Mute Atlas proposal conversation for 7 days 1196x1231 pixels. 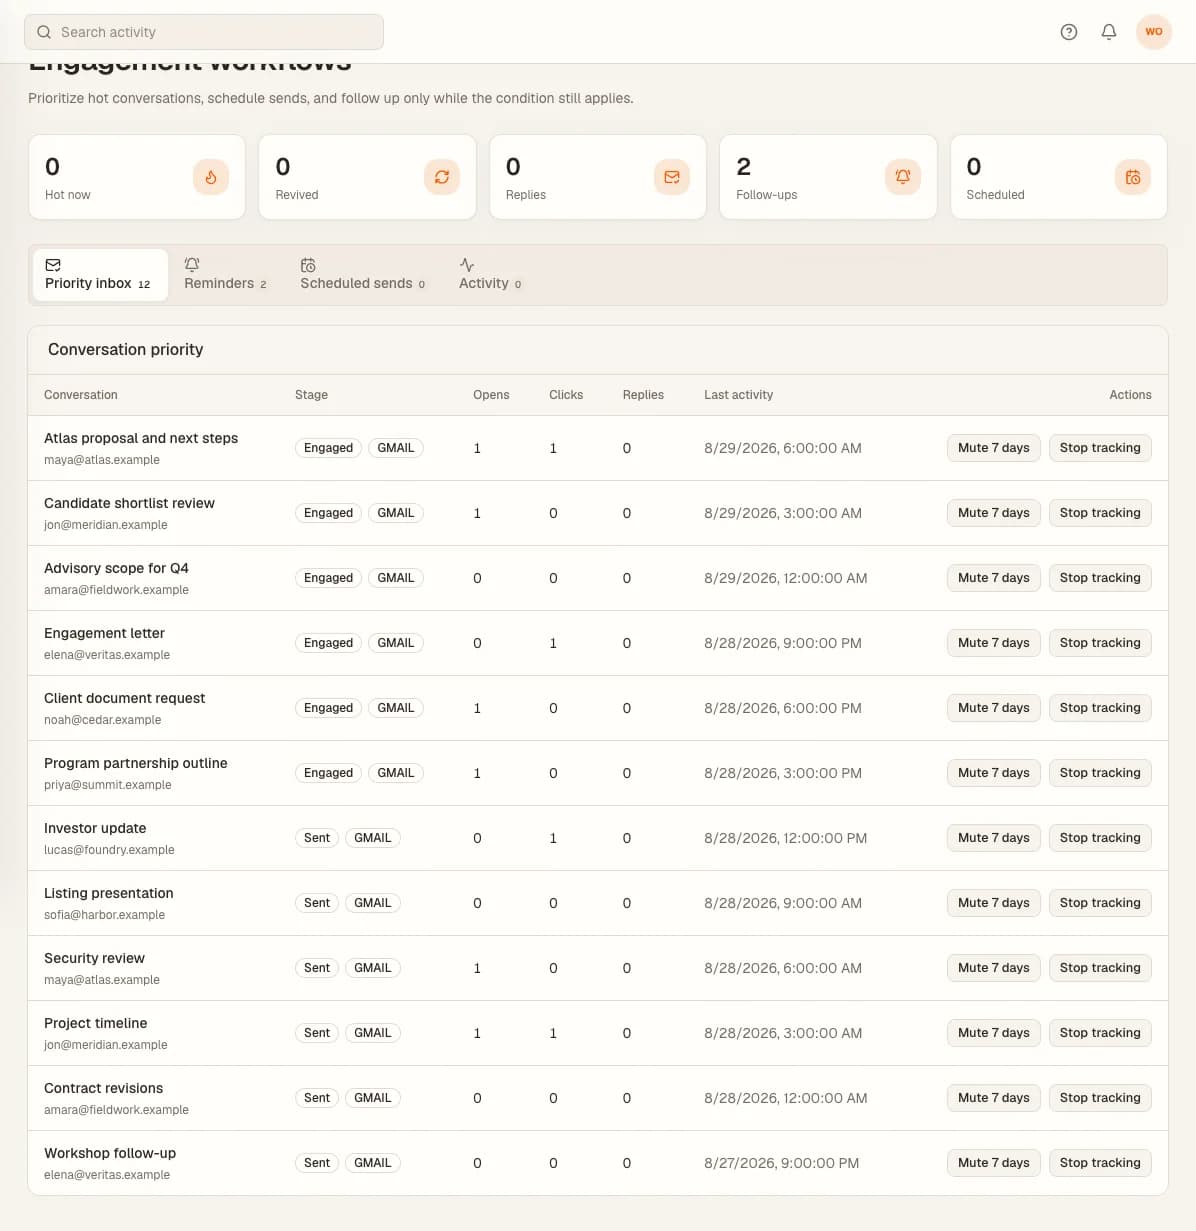pos(993,448)
